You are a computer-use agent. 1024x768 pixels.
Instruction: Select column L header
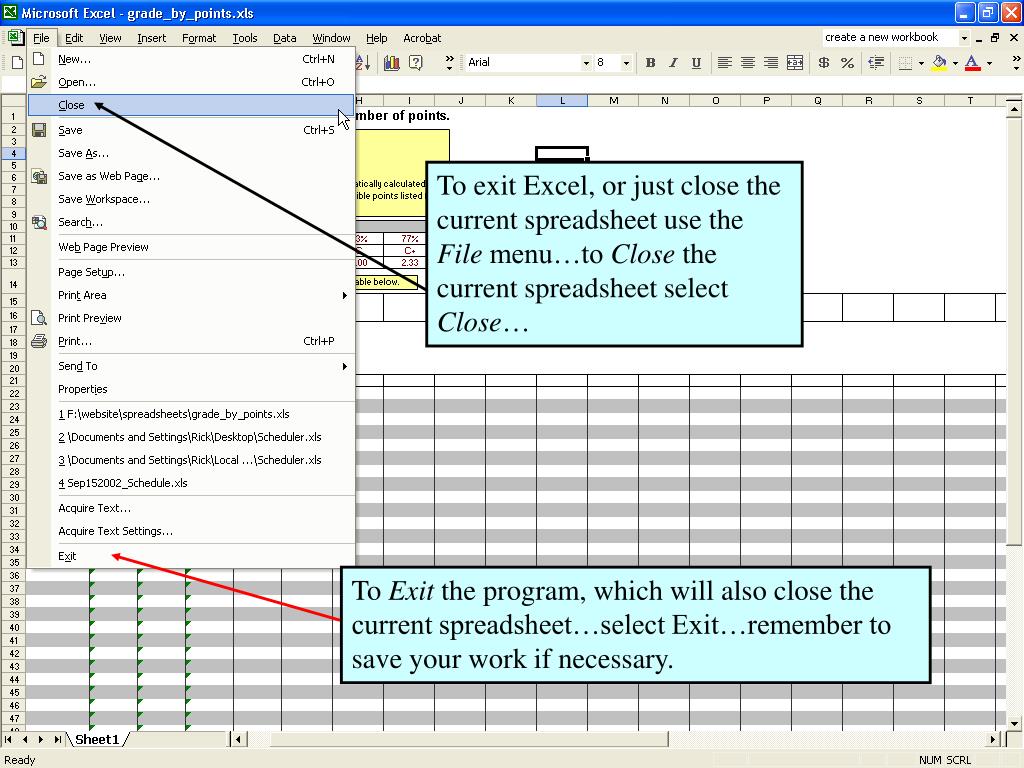[562, 101]
